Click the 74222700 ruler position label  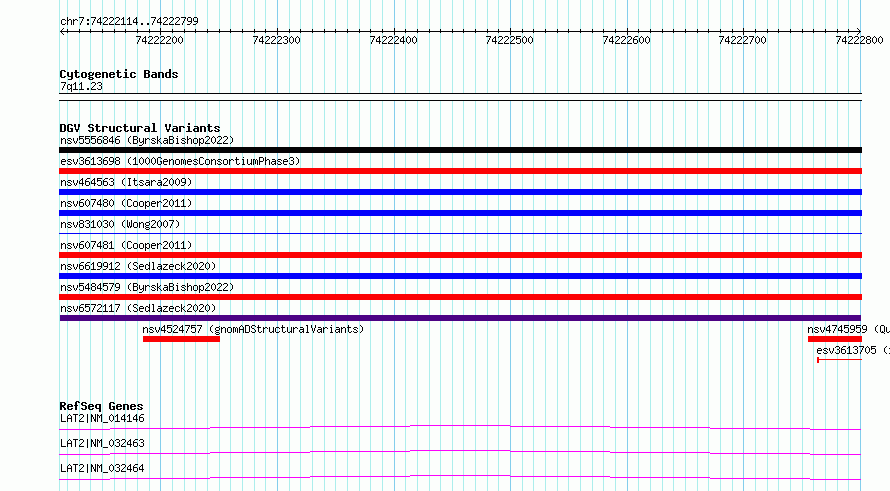pos(742,40)
